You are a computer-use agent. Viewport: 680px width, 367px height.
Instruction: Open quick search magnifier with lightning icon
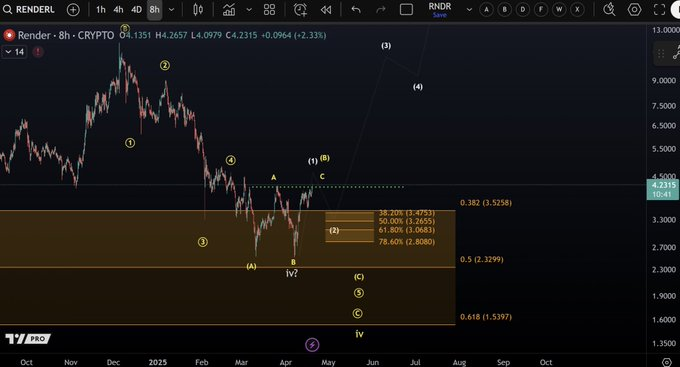(x=609, y=10)
